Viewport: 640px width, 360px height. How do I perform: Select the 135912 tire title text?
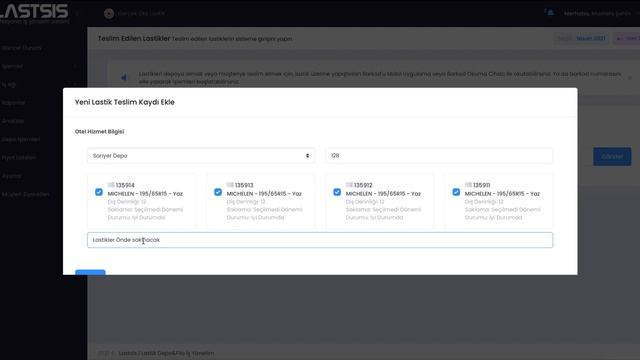(363, 185)
